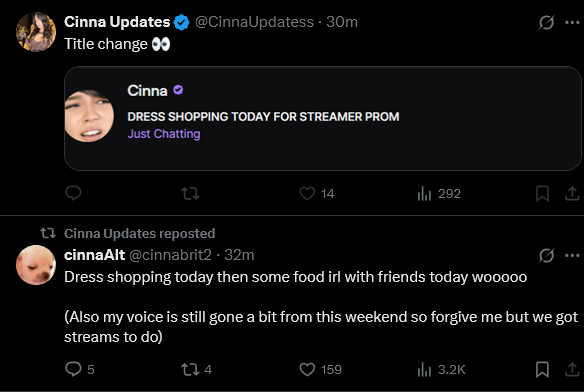Like the cinnaAlt tweet with 159 likes
Image resolution: width=584 pixels, height=392 pixels.
(x=321, y=369)
